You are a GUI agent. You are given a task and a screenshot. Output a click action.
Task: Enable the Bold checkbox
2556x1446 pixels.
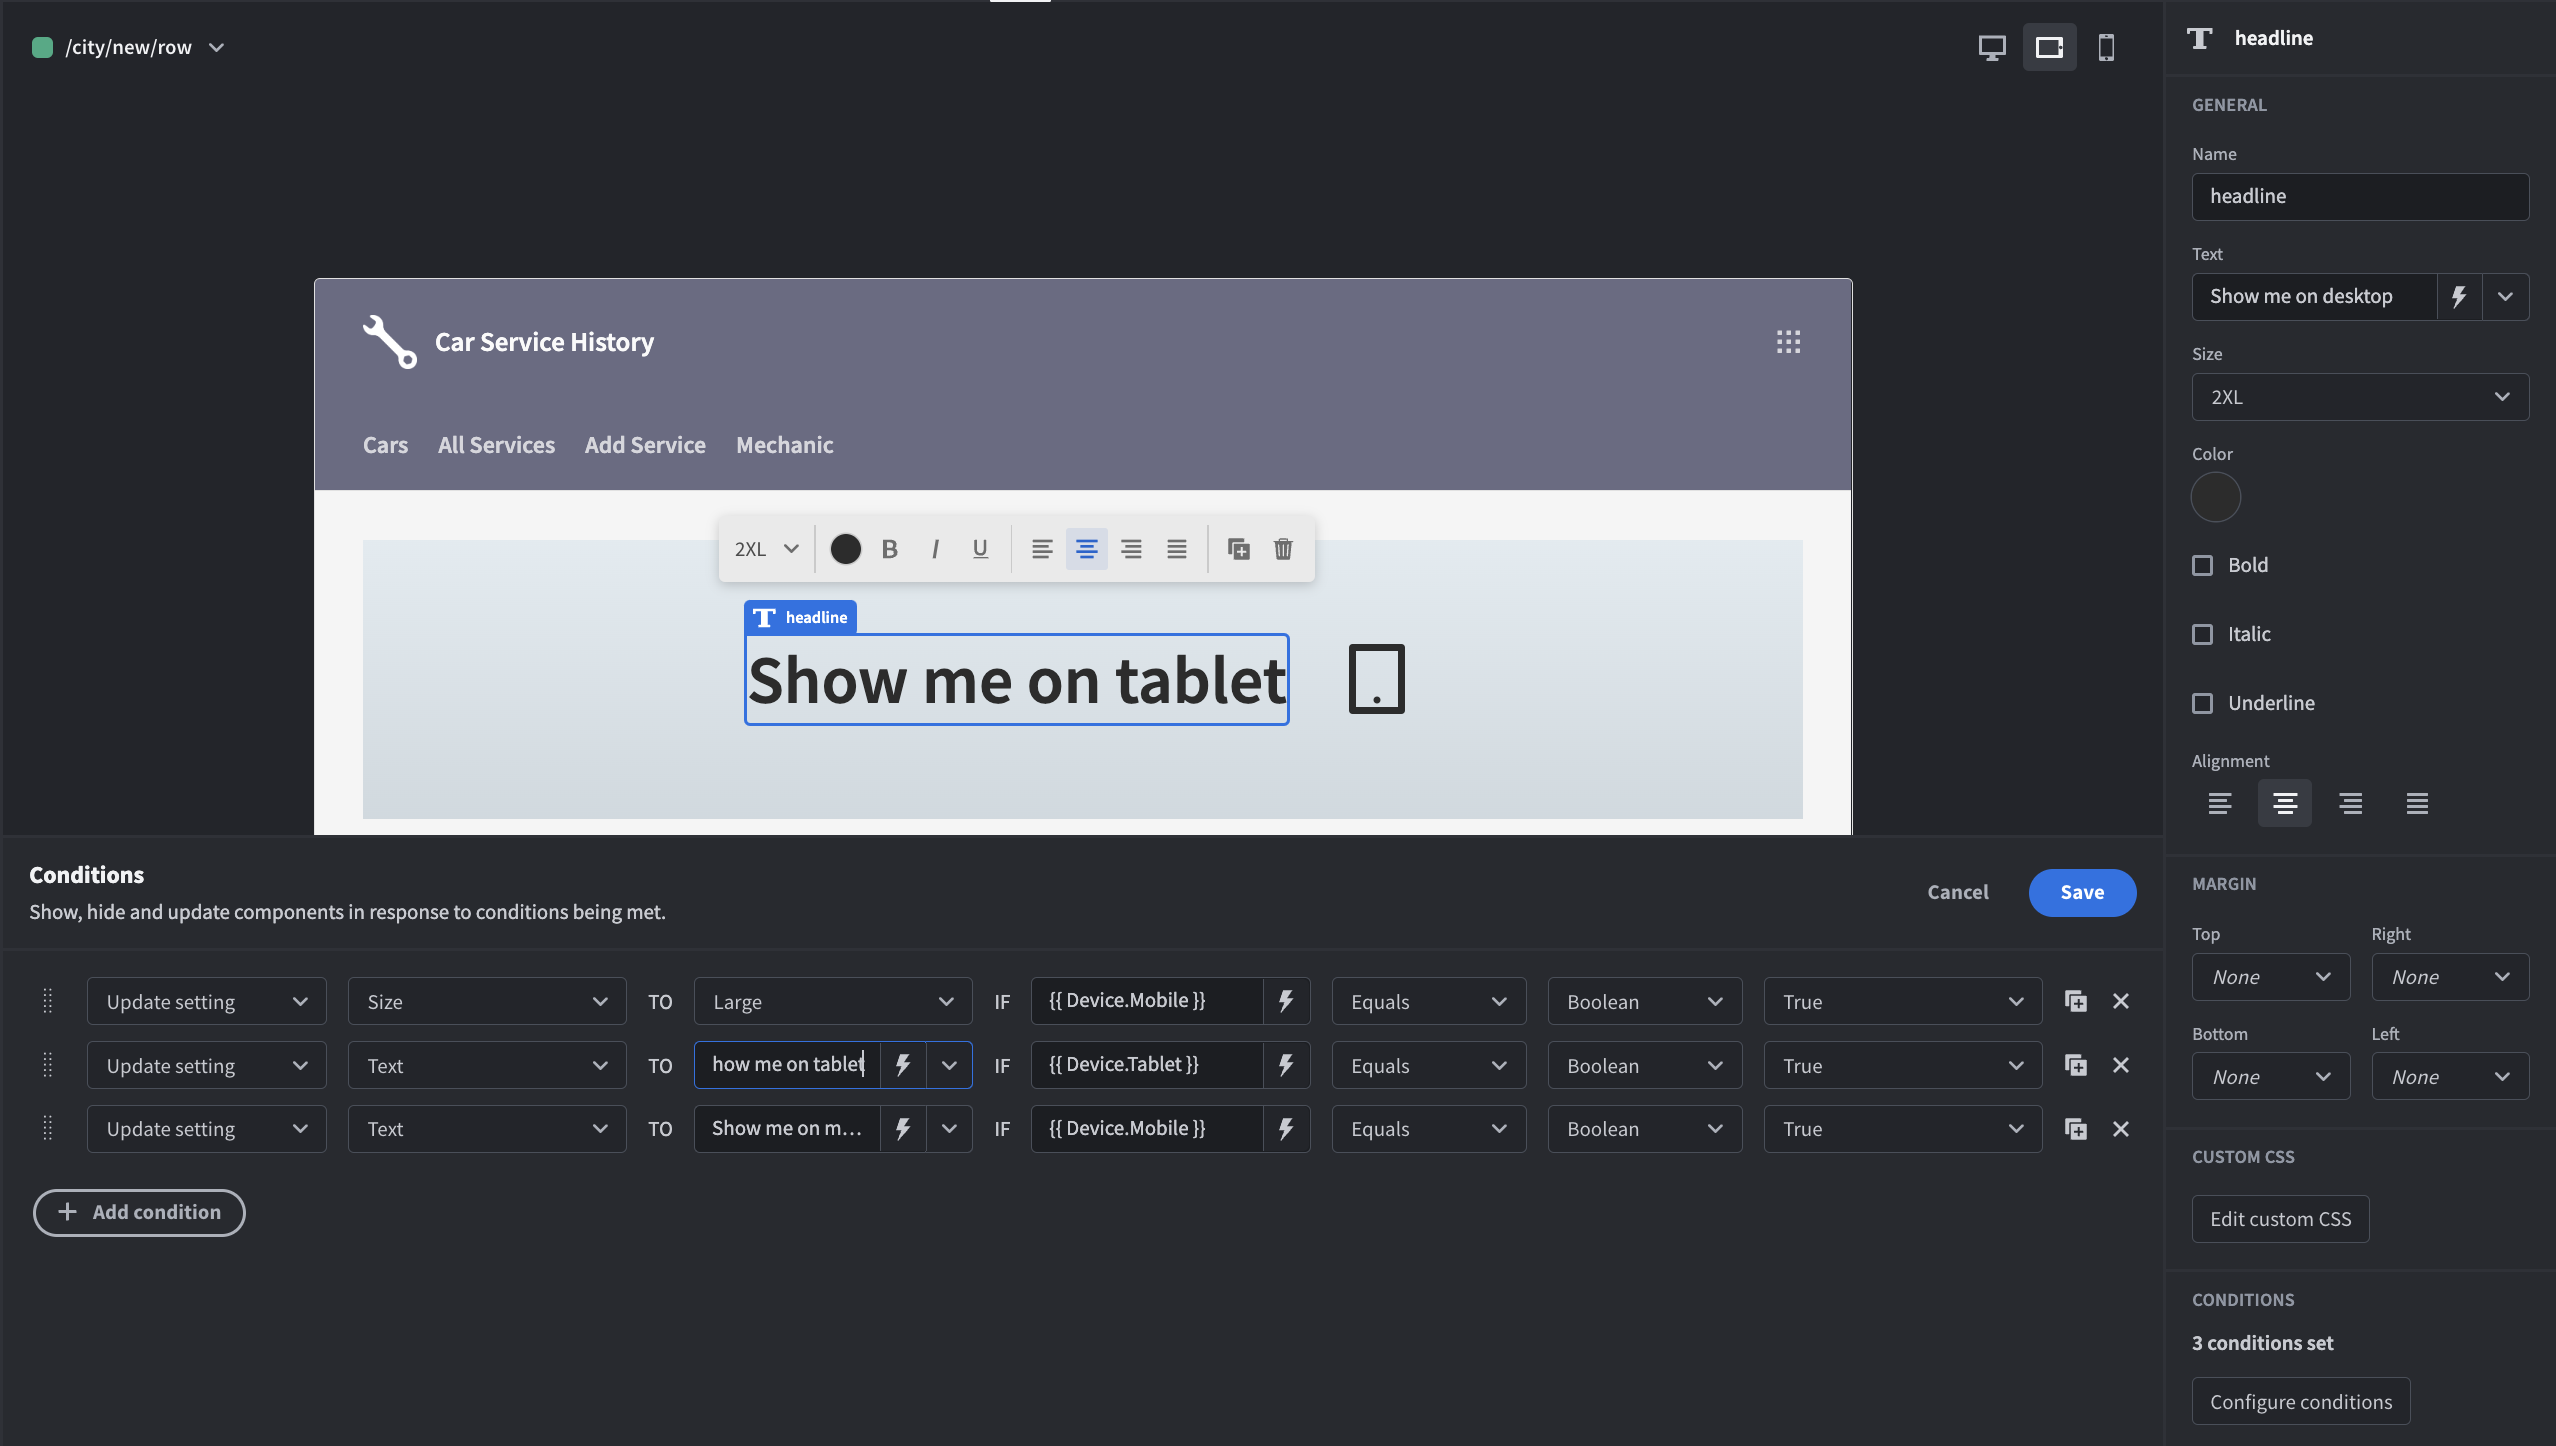[x=2202, y=566]
